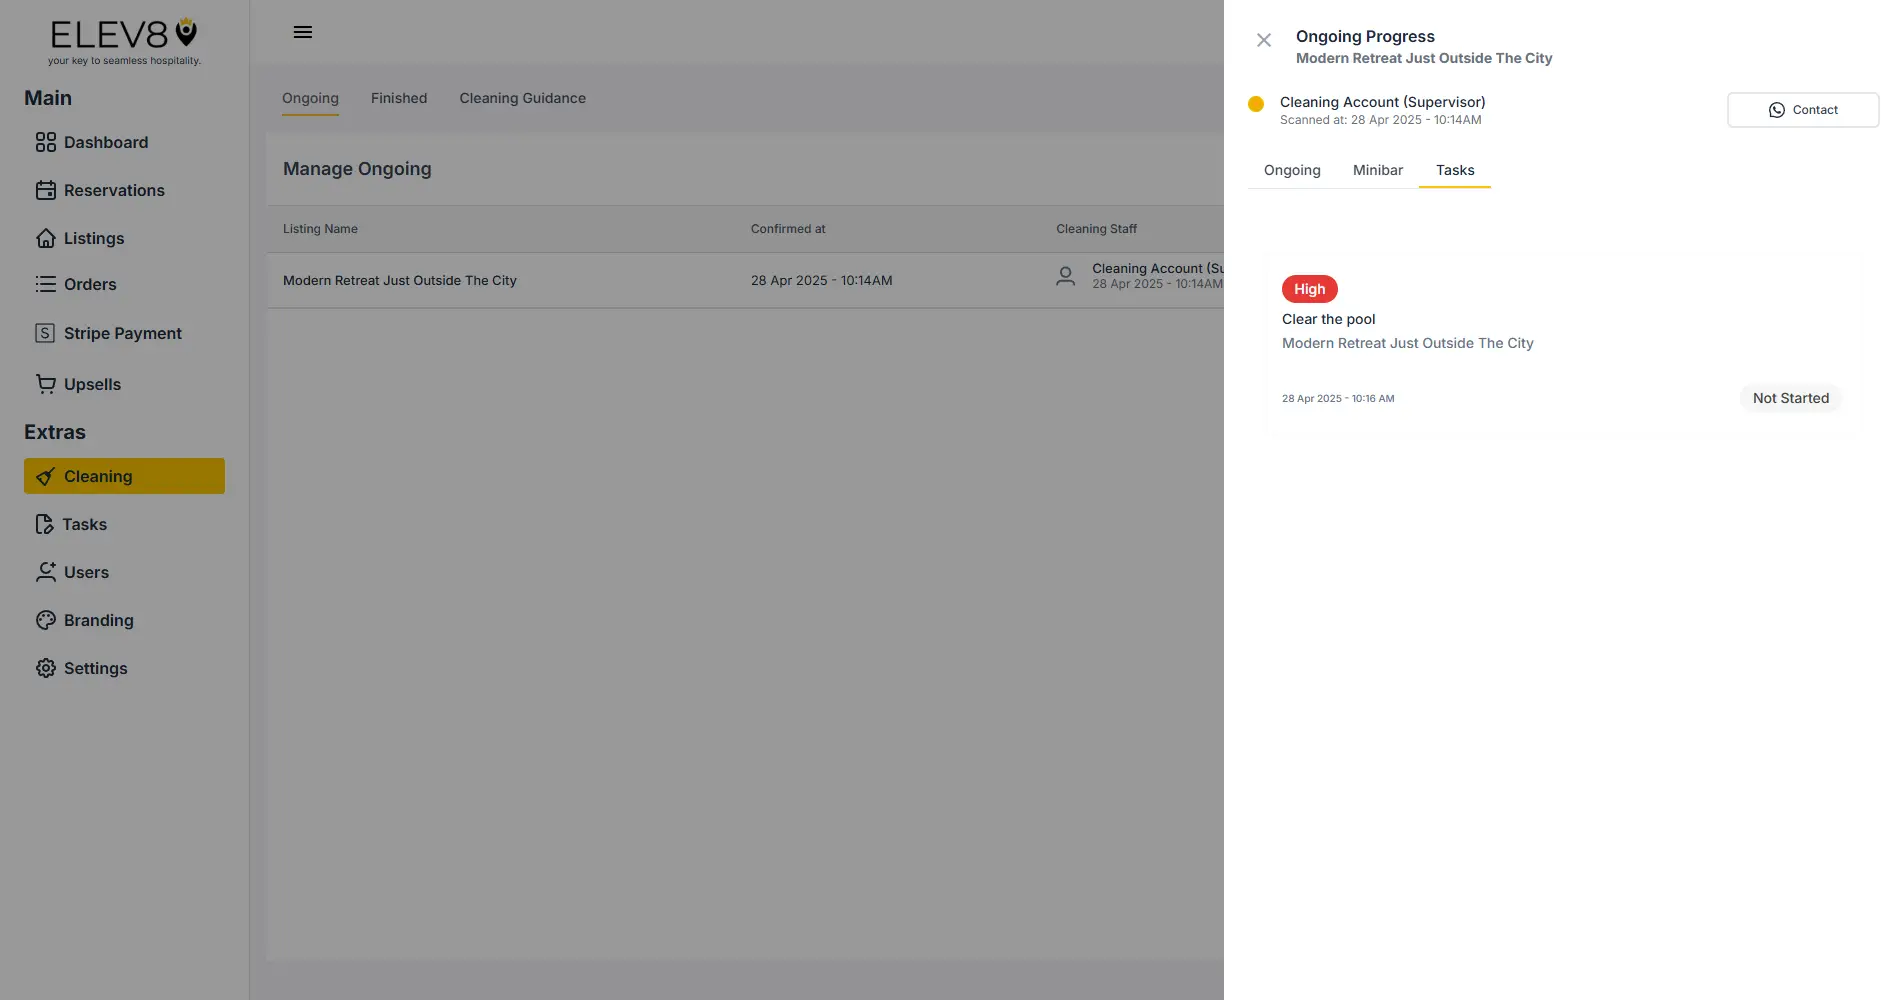Open the Branding settings

[98, 620]
